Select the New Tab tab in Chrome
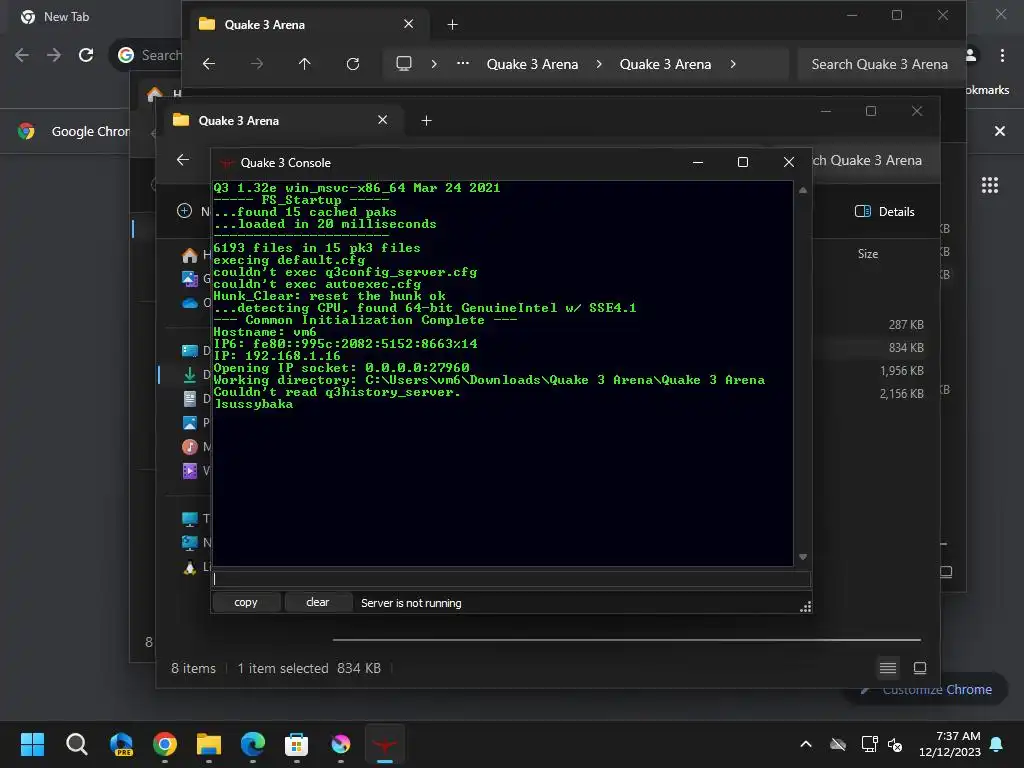The height and width of the screenshot is (768, 1024). point(66,17)
